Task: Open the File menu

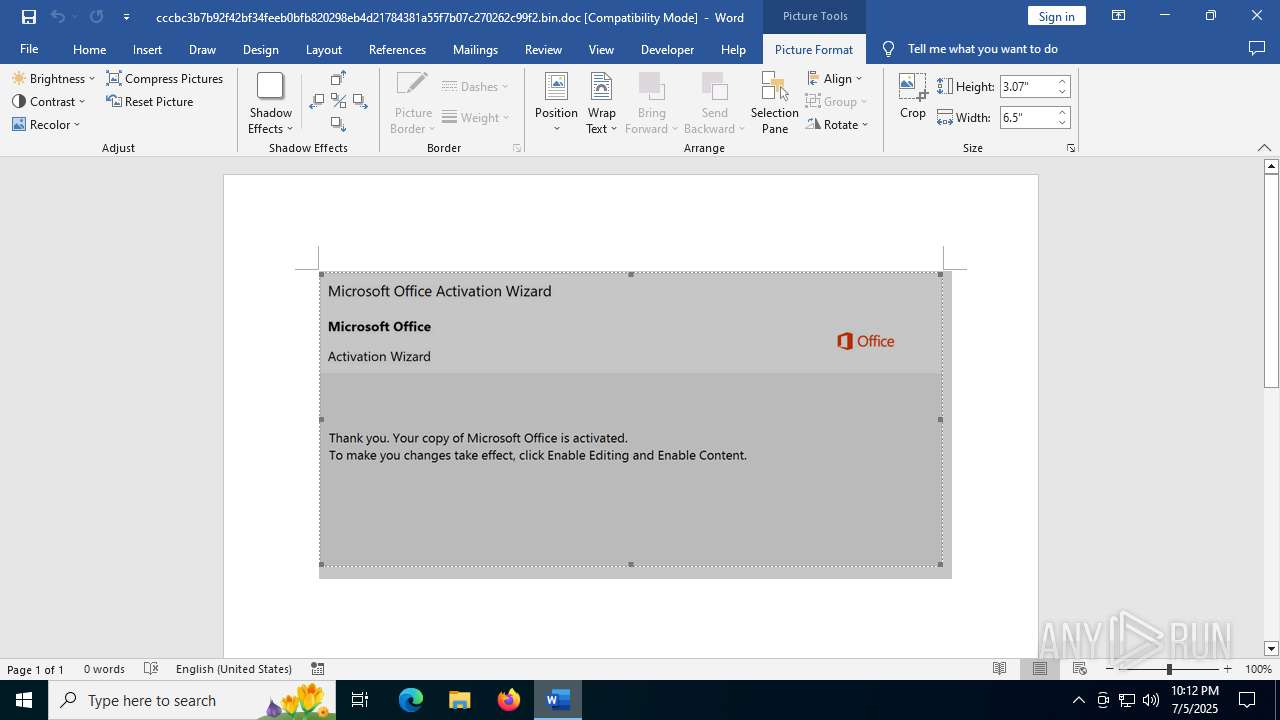Action: point(29,49)
